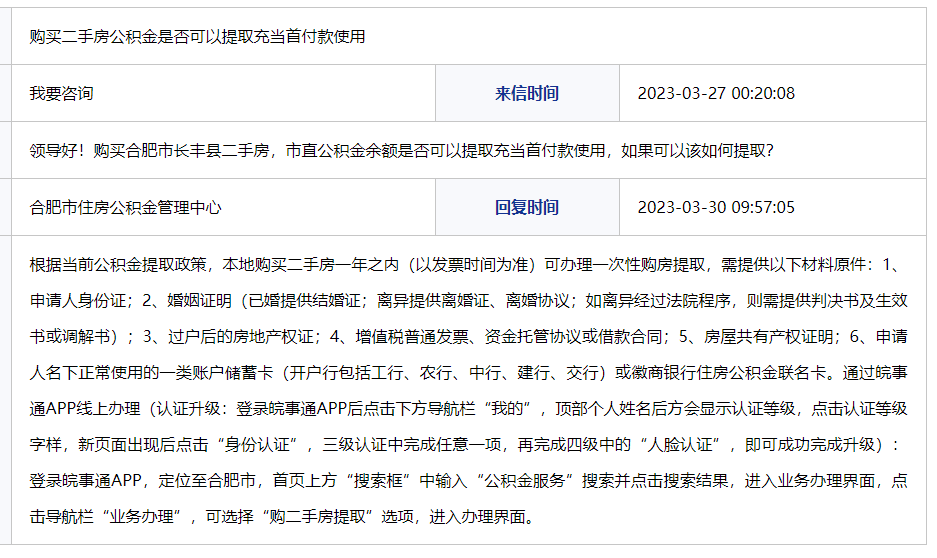937x558 pixels.
Task: Click the reply line starting "人名下正常使用的一类账户储蓄卡"
Action: (x=468, y=373)
